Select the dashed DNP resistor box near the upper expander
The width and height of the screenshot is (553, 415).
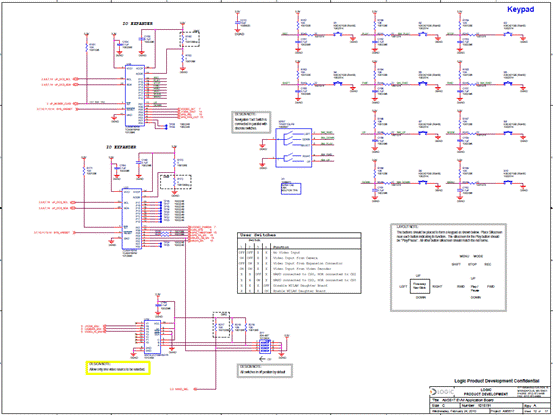point(190,39)
